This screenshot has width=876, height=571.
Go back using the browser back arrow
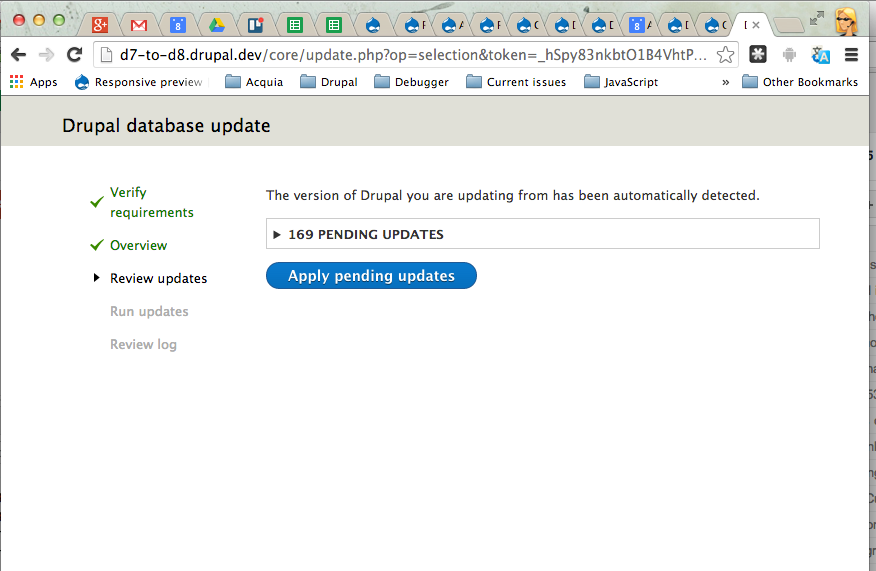pos(18,55)
